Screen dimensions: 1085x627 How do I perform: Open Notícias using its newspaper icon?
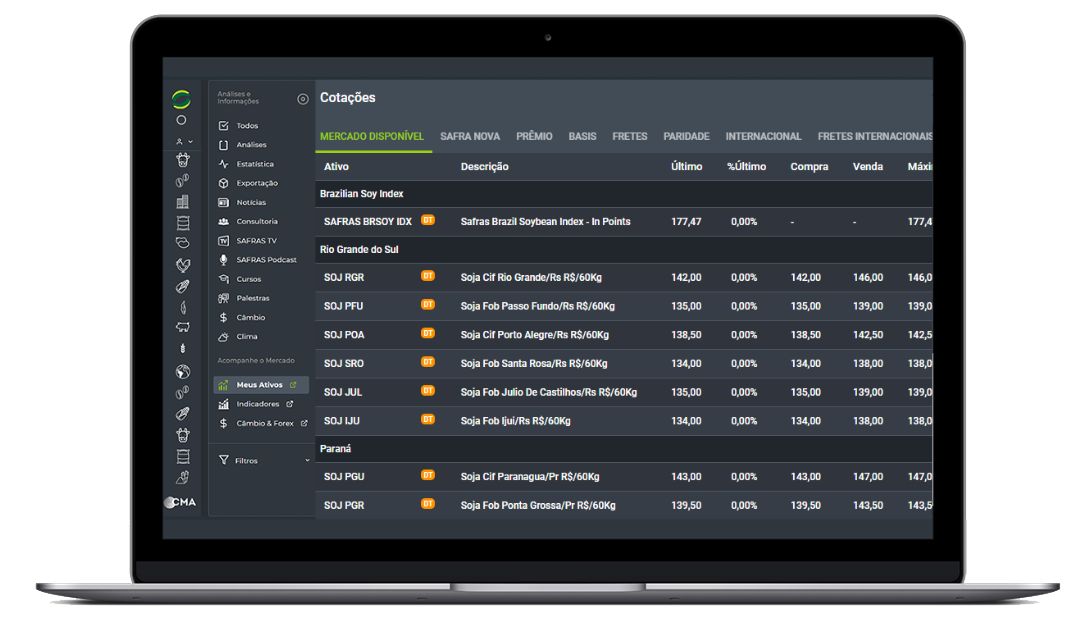[x=222, y=202]
